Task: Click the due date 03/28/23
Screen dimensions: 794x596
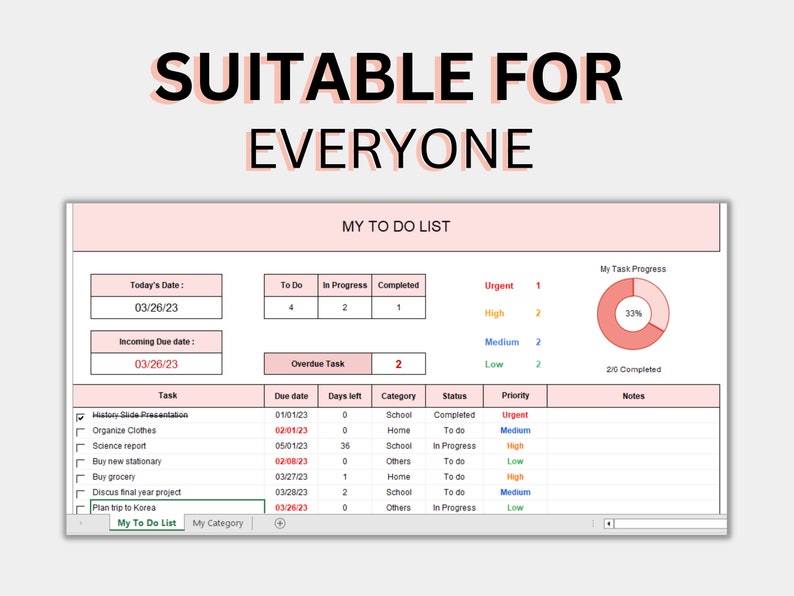Action: (291, 492)
